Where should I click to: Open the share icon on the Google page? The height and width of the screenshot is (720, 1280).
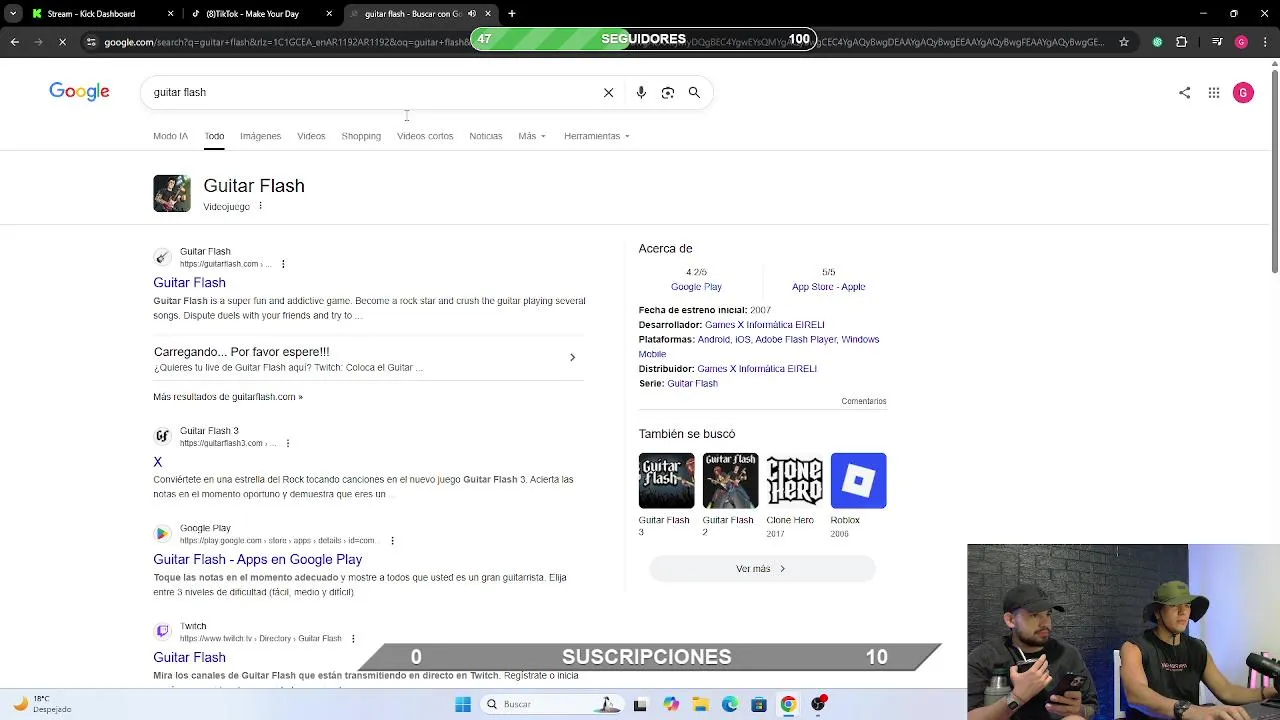1185,93
